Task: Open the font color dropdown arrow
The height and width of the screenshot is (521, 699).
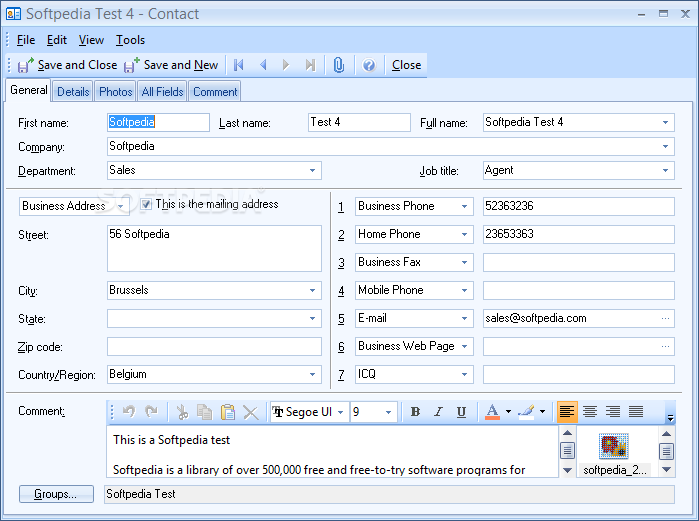Action: coord(508,412)
